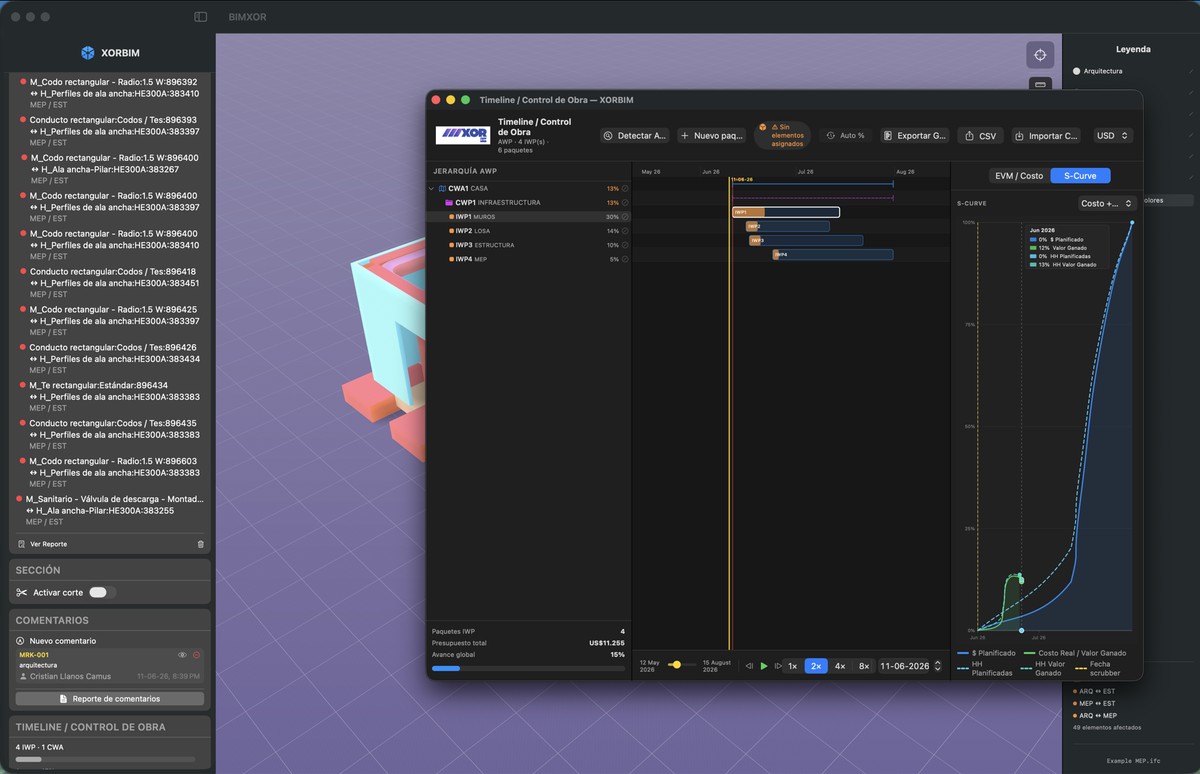
Task: Play the timeline animation
Action: pyautogui.click(x=764, y=666)
